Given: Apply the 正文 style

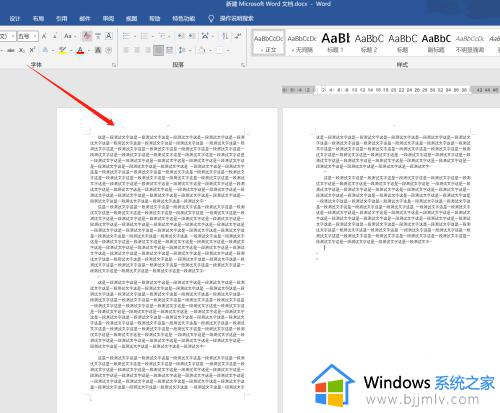Looking at the screenshot, I should coord(268,43).
